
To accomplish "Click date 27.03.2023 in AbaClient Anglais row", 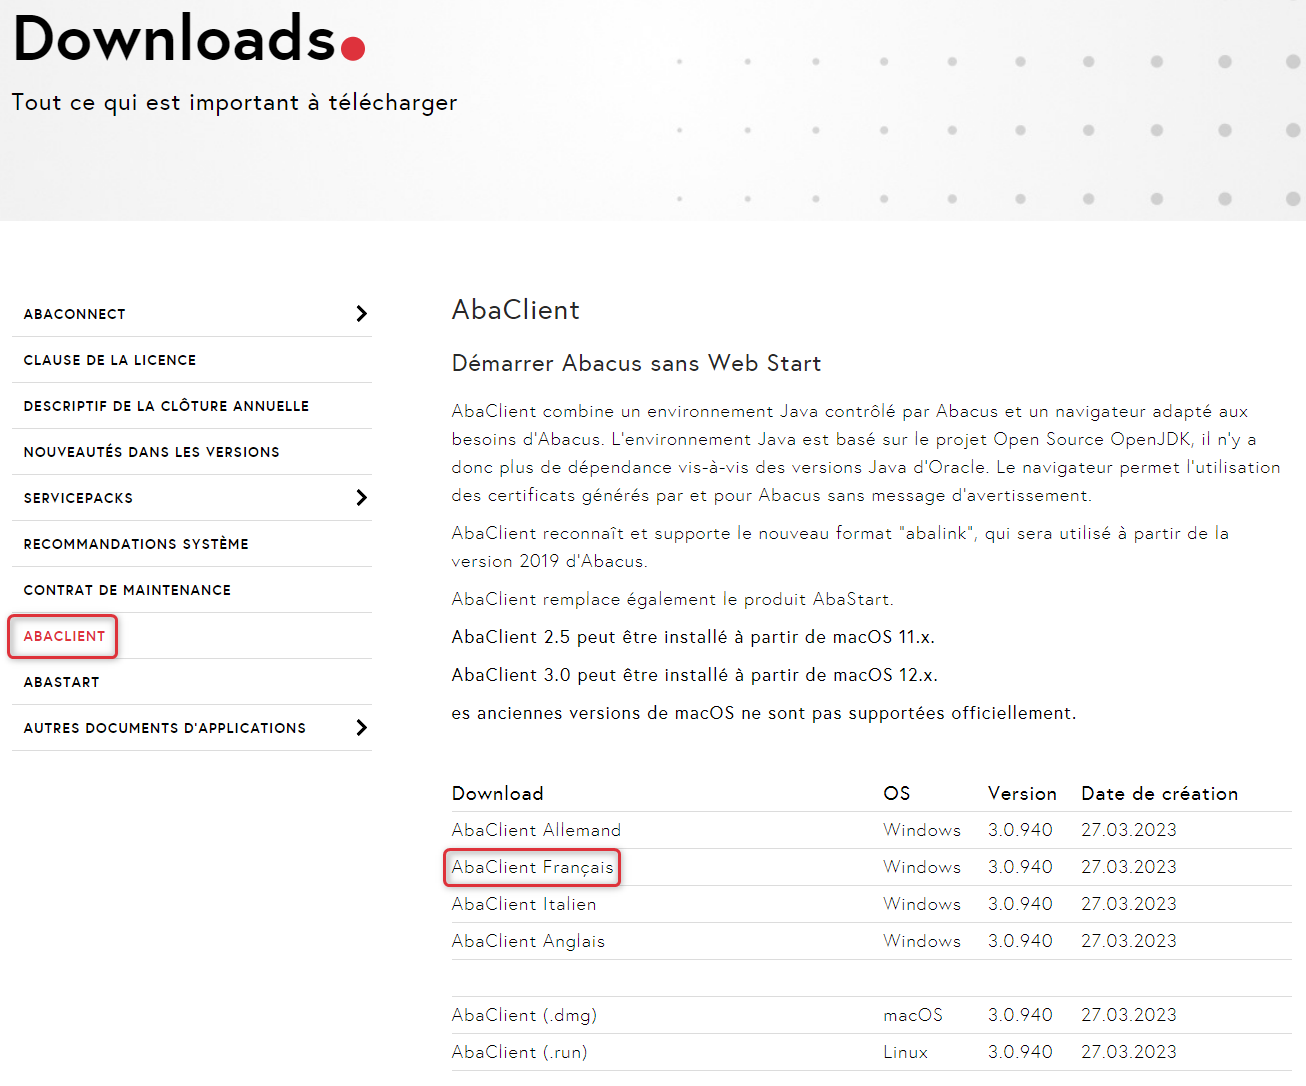I will point(1129,941).
